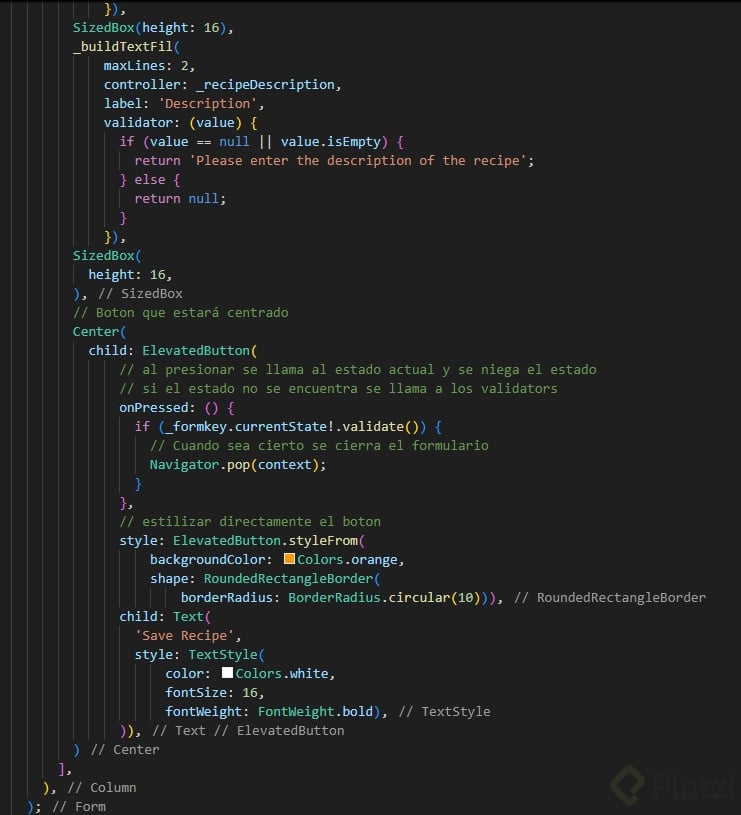Click the '// Text // ElevatedButton' closing comment
Image resolution: width=741 pixels, height=815 pixels.
click(x=248, y=730)
